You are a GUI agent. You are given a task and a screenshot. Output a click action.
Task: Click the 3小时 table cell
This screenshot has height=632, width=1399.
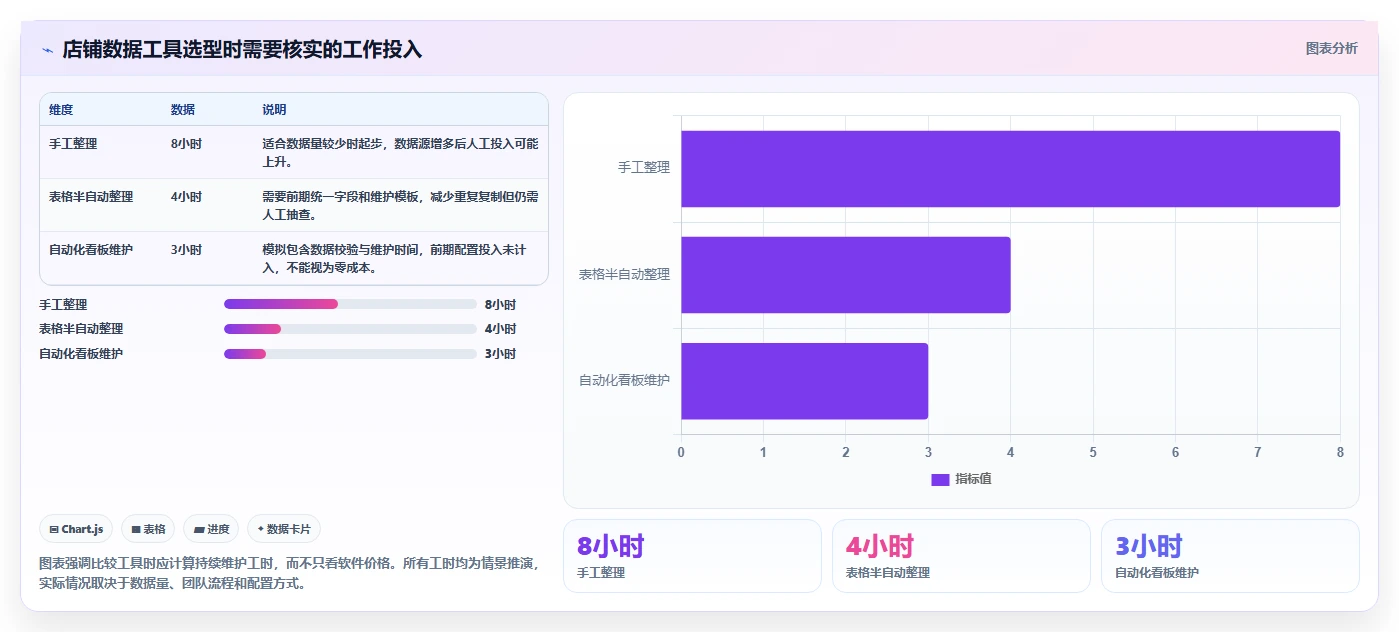pyautogui.click(x=186, y=250)
